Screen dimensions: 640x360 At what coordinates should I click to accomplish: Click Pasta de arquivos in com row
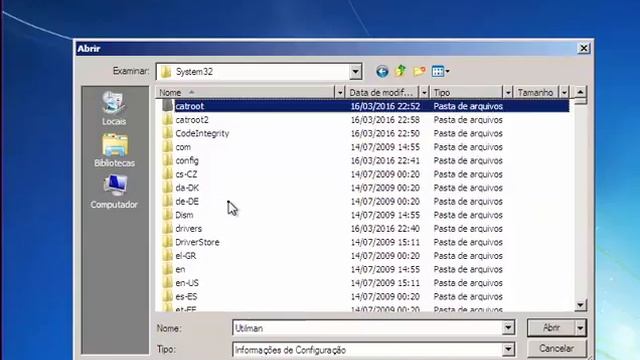[468, 147]
